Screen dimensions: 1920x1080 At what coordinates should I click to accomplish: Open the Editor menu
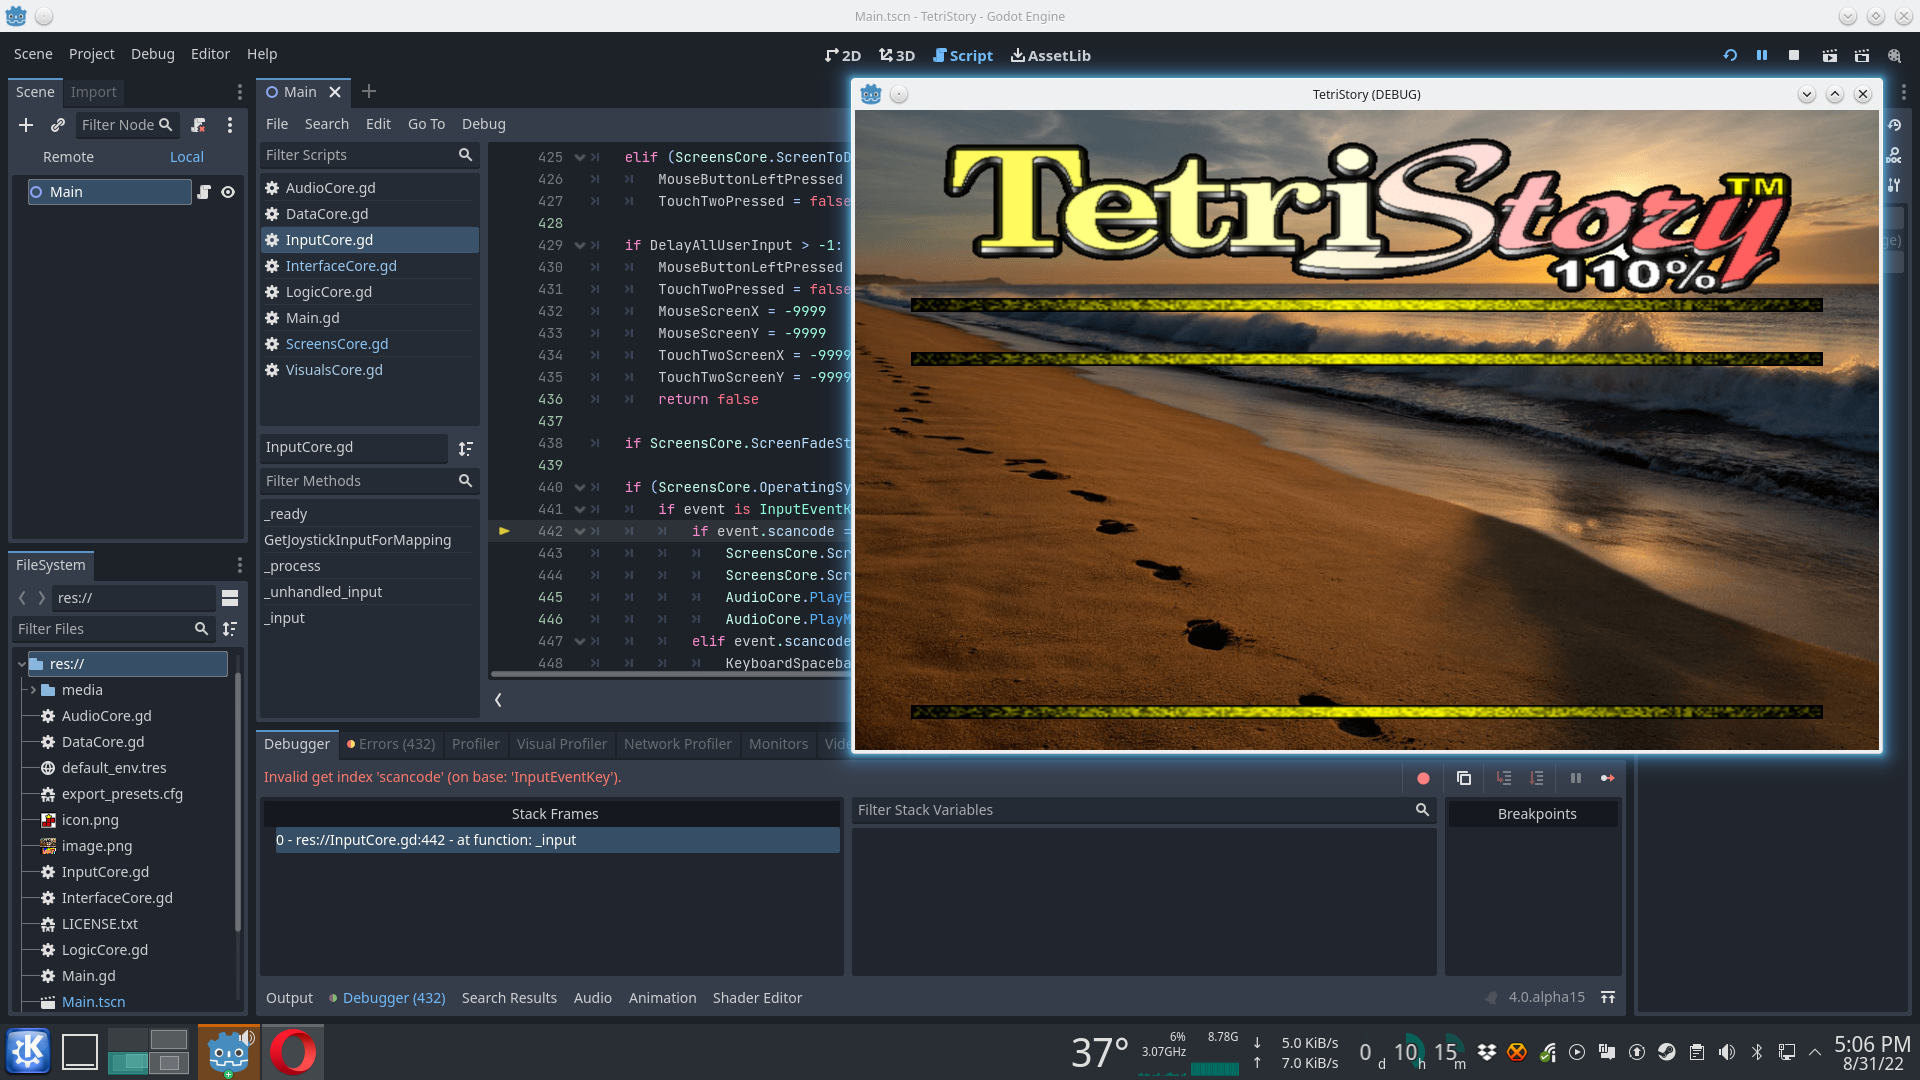[210, 54]
